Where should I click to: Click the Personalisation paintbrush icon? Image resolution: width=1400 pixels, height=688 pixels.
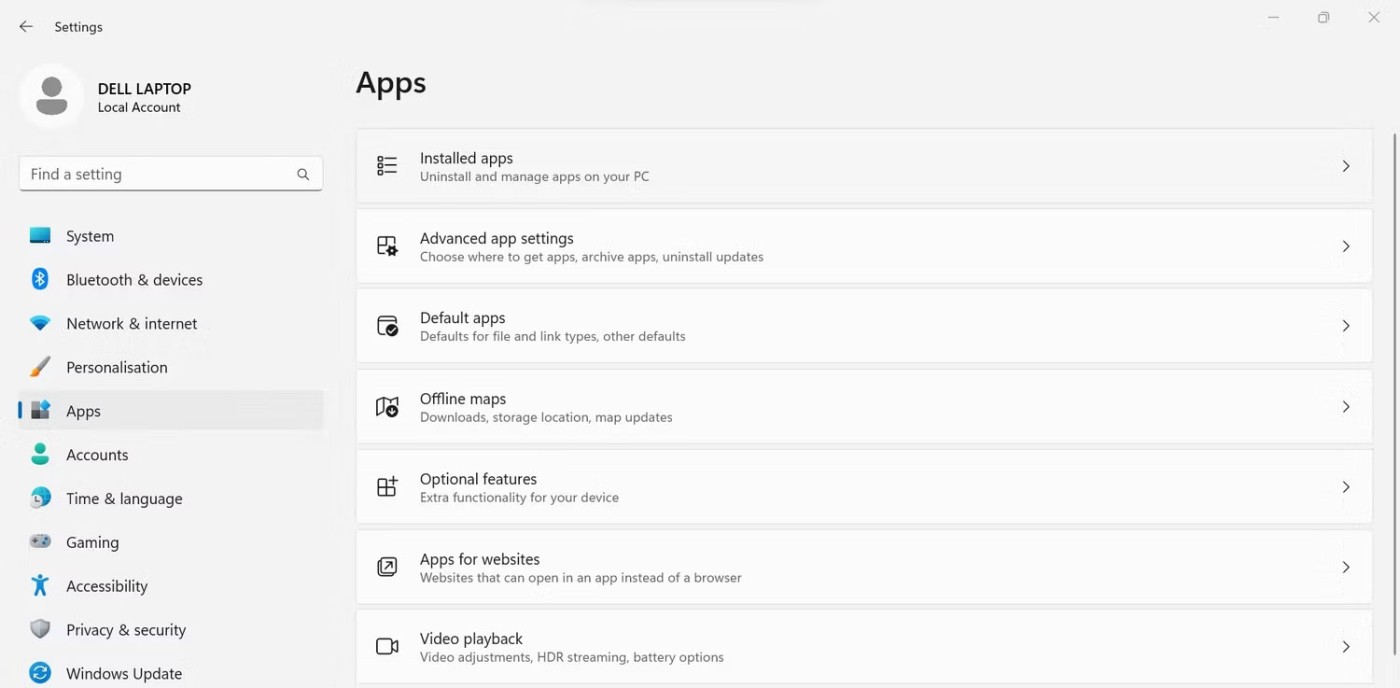(x=40, y=367)
